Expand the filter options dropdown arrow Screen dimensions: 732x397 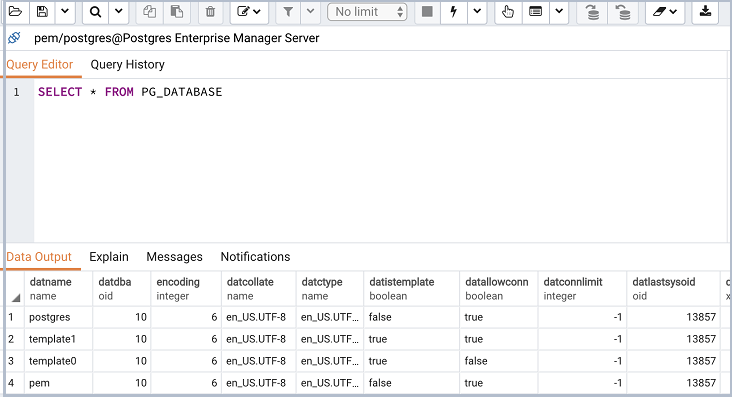pyautogui.click(x=310, y=12)
